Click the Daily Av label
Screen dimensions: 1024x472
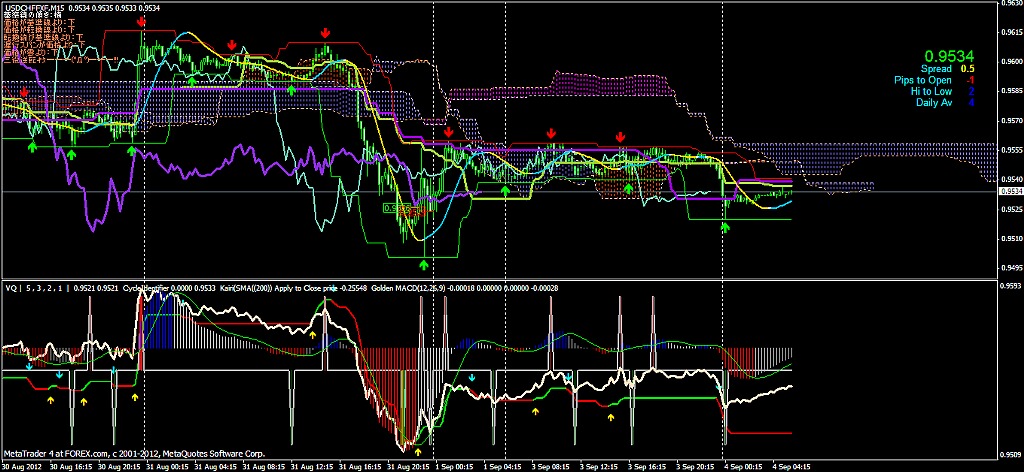coord(933,102)
